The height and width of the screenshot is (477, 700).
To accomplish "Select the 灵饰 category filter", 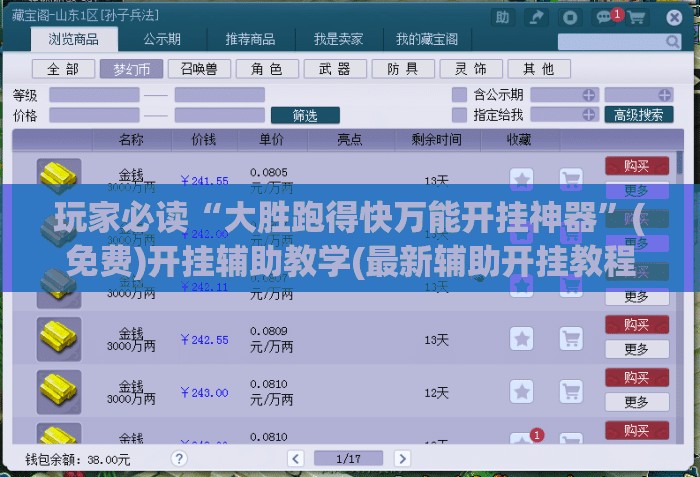I will [x=471, y=69].
